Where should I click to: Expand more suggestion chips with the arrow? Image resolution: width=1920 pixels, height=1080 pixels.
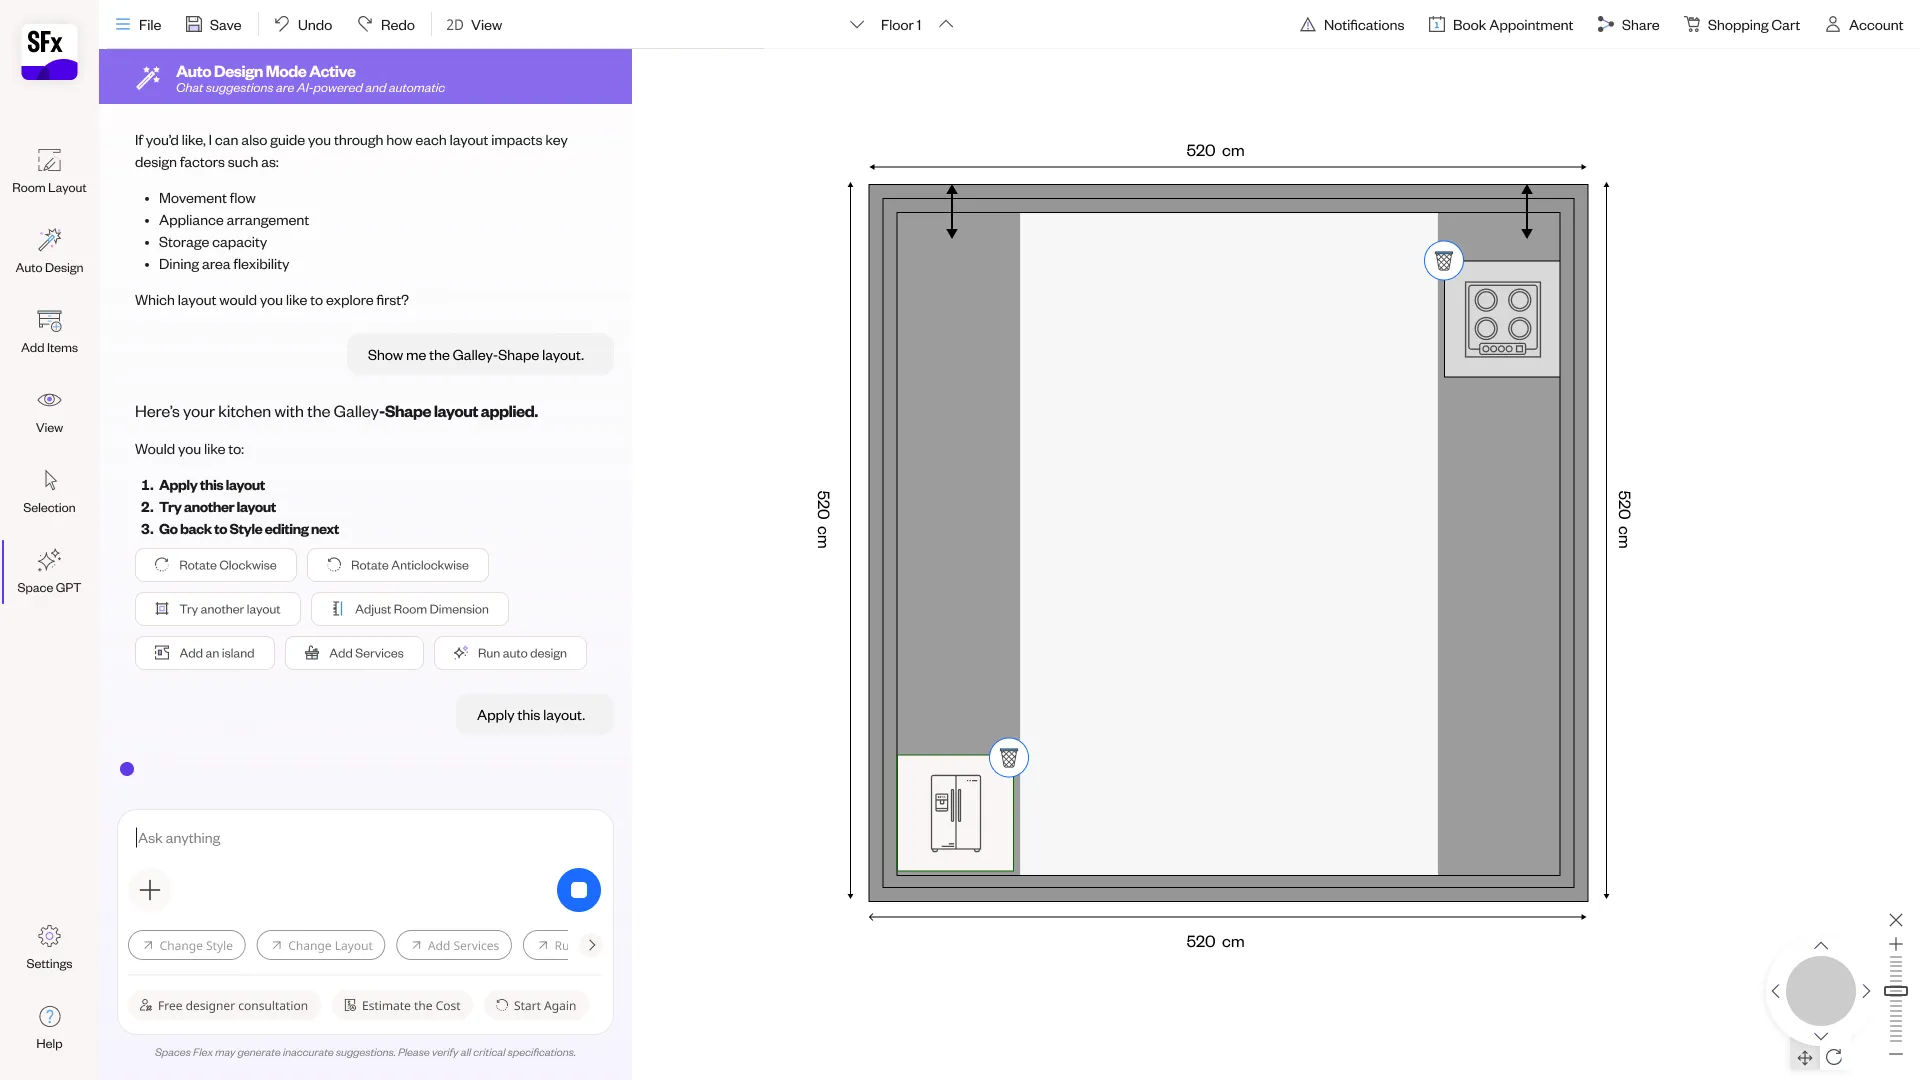click(x=591, y=945)
